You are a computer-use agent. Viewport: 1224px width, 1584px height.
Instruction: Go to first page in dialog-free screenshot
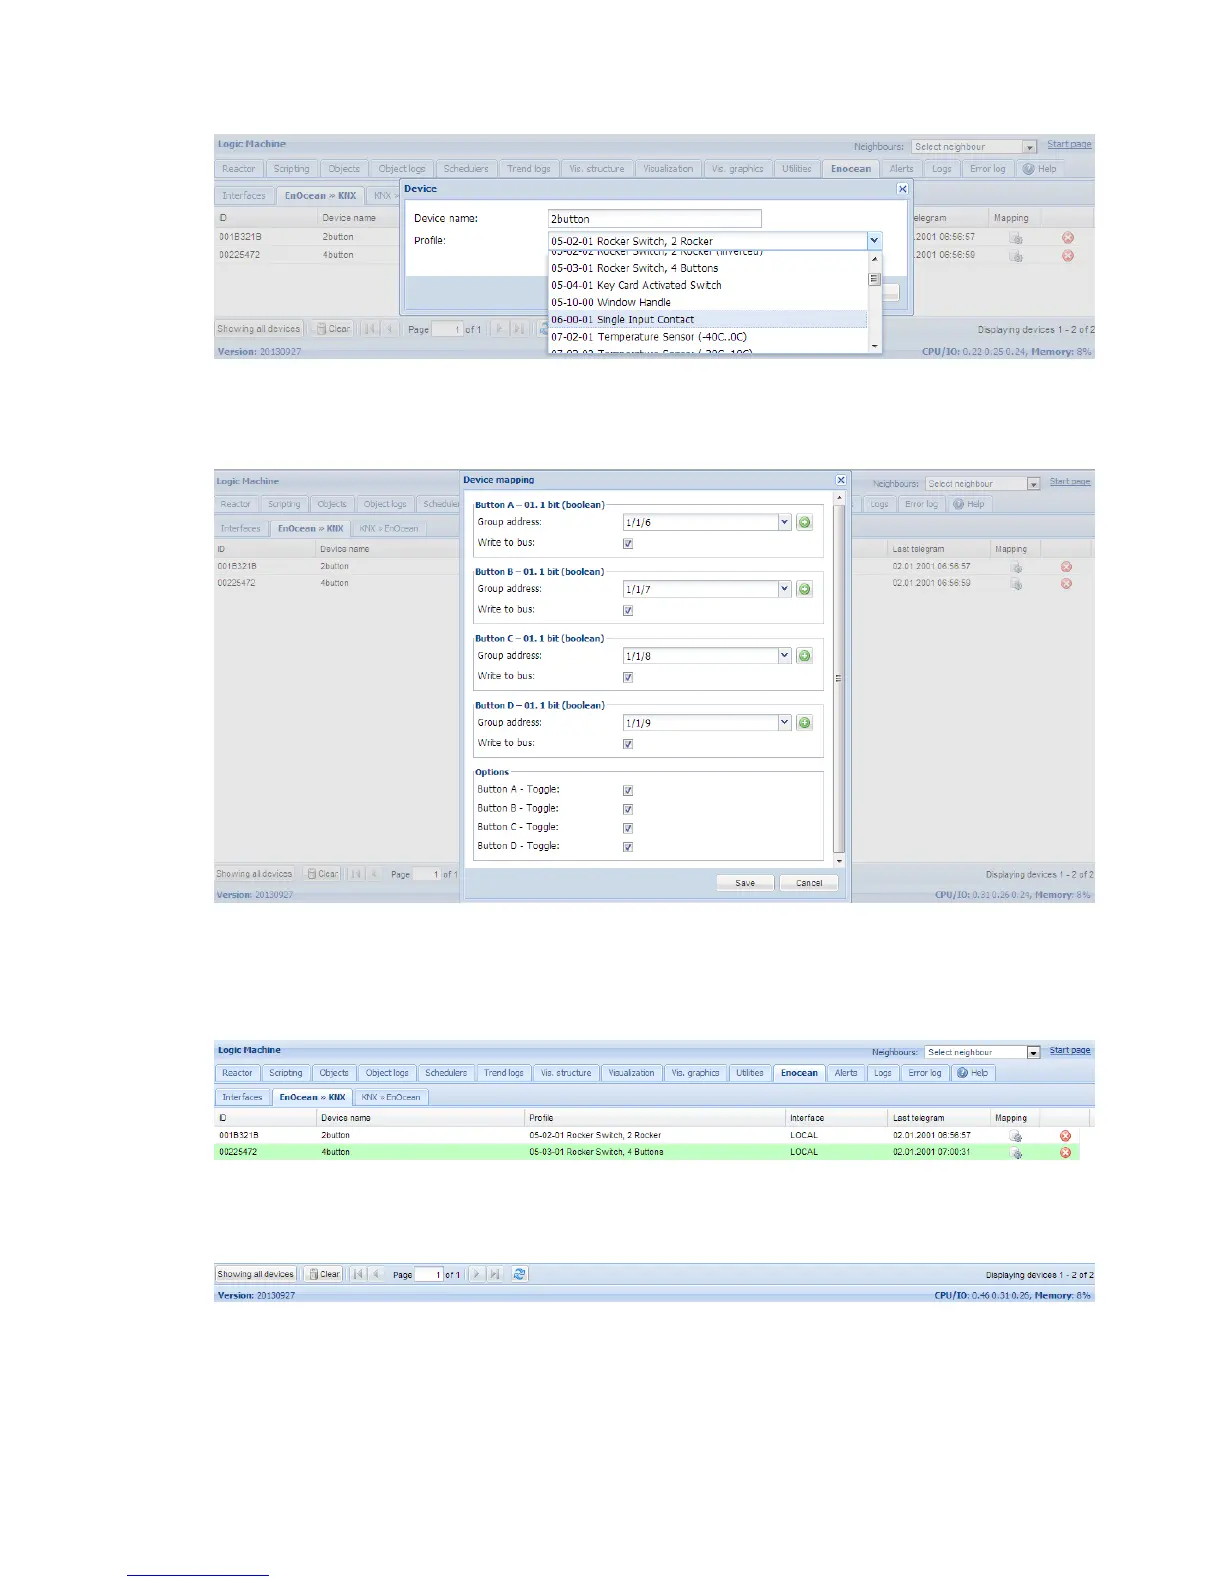pyautogui.click(x=358, y=1274)
